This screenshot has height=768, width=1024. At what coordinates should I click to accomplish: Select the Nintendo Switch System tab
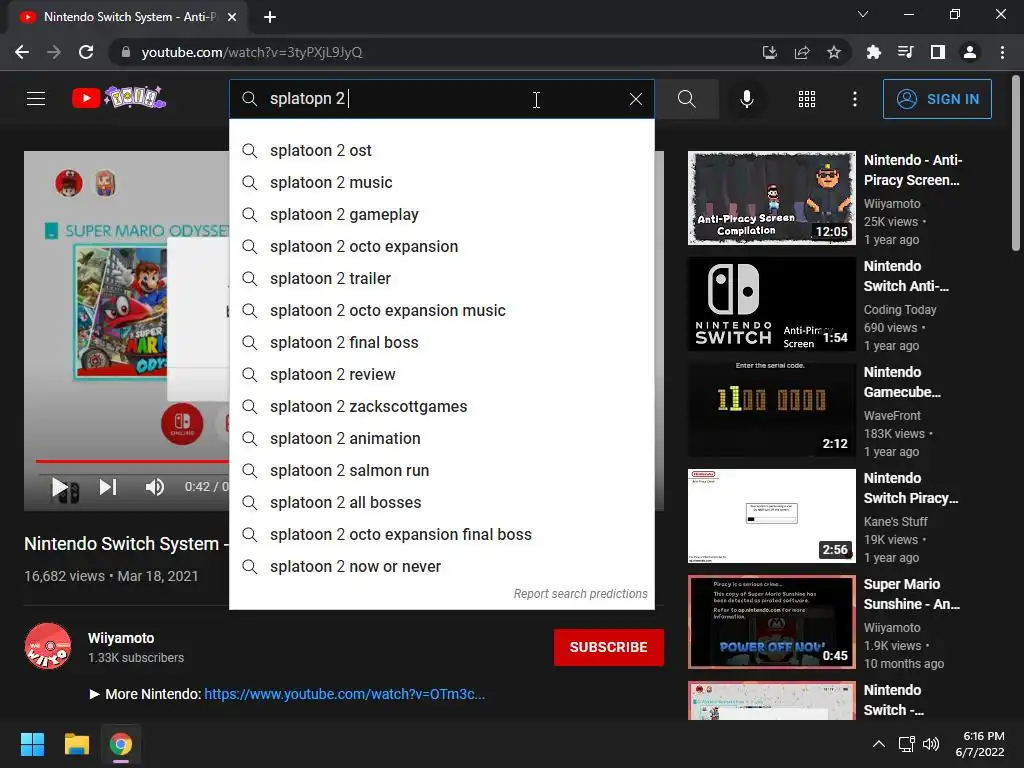click(x=128, y=17)
